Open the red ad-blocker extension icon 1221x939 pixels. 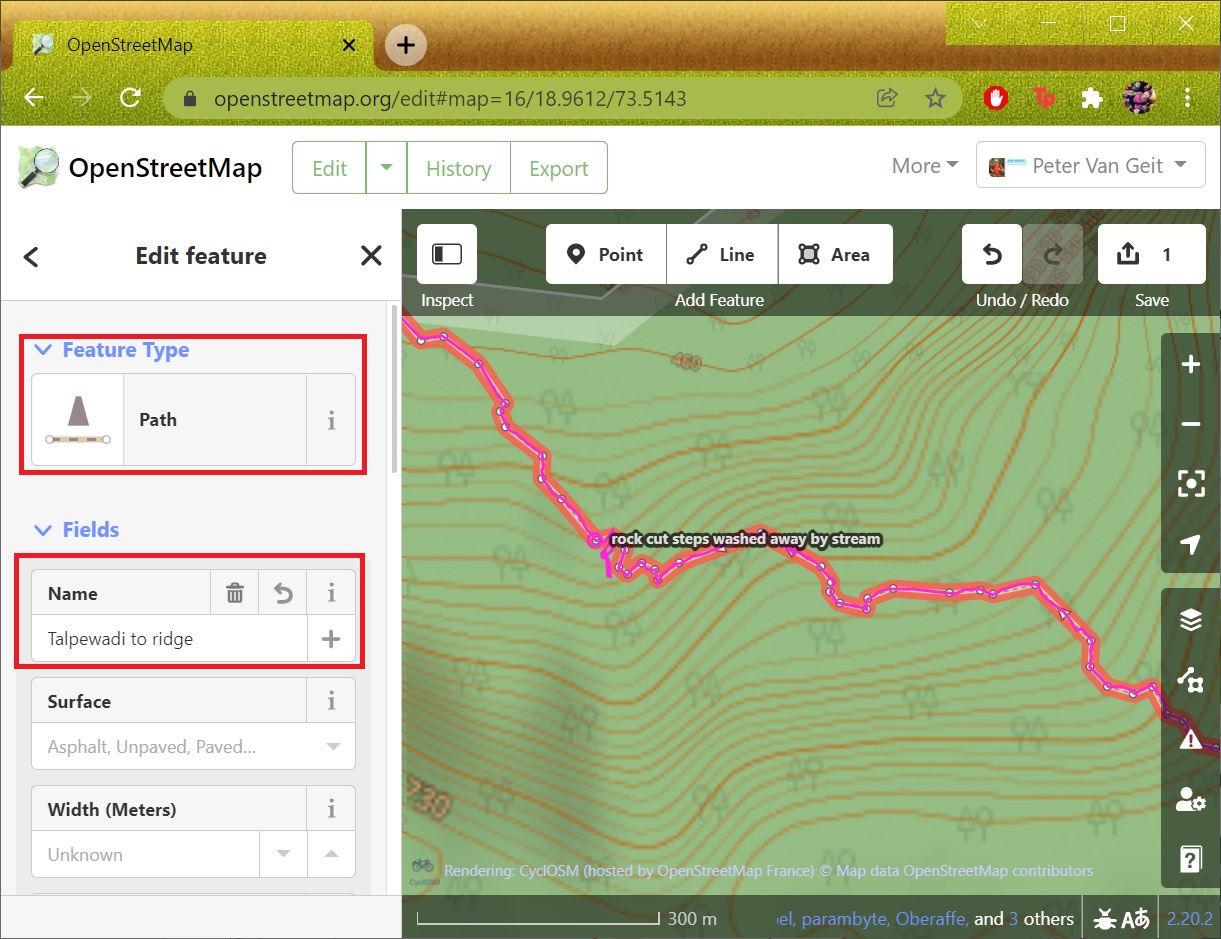click(x=995, y=98)
